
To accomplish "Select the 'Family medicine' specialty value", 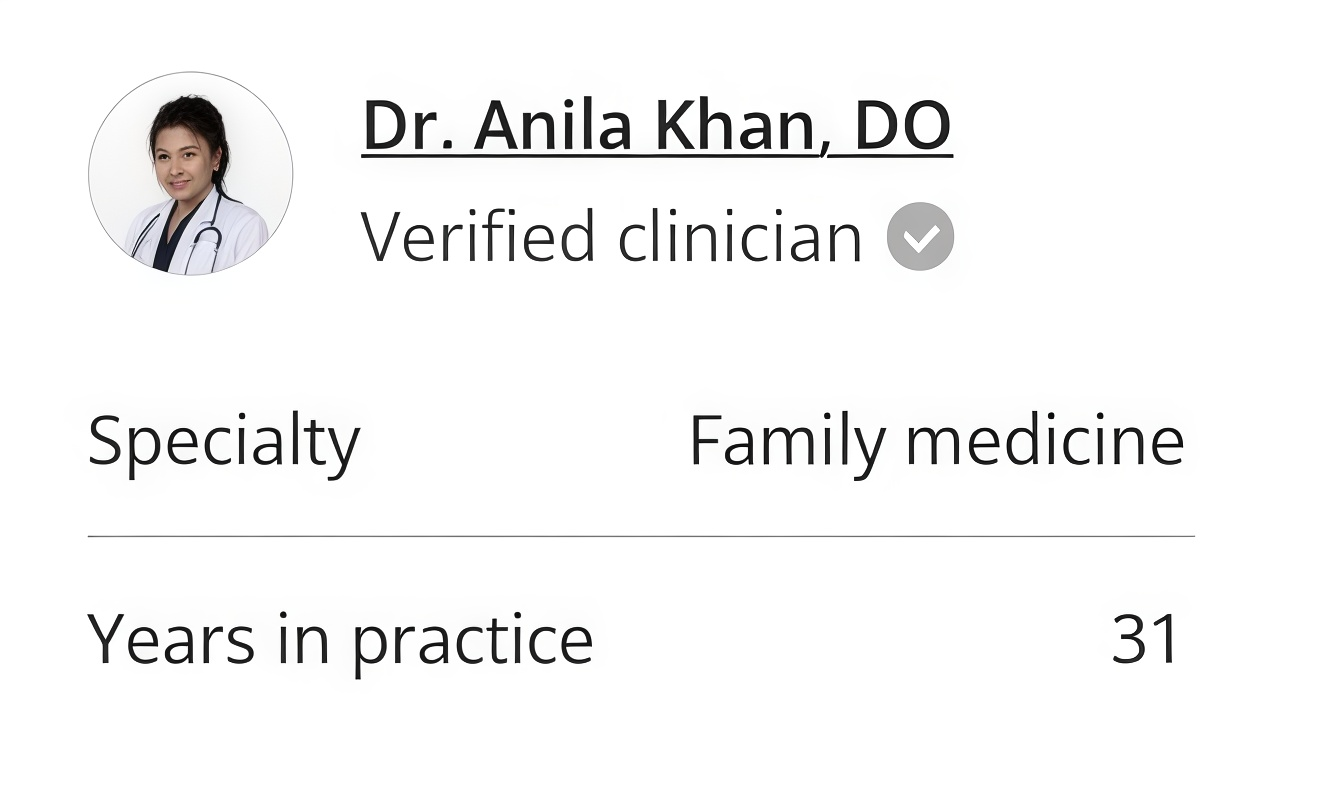I will [x=937, y=440].
